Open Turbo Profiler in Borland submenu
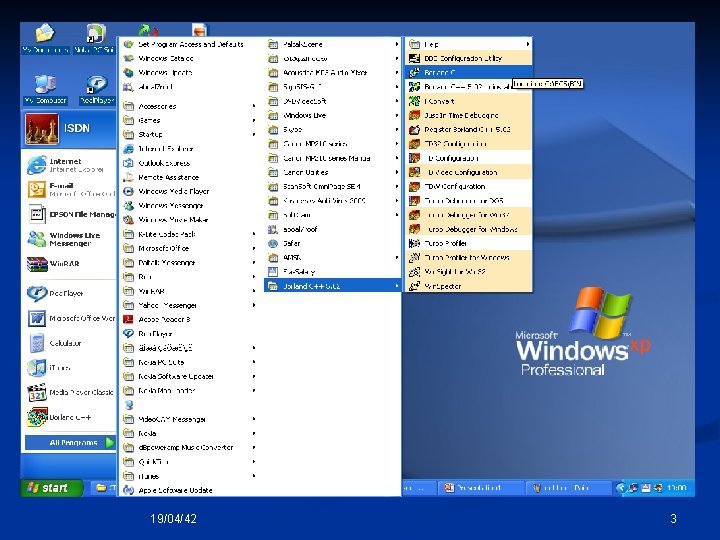 pos(468,243)
